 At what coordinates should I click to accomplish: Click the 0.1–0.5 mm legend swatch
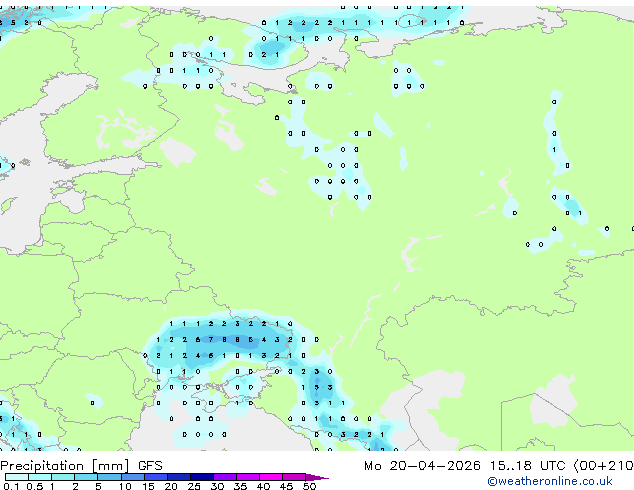pos(17,477)
